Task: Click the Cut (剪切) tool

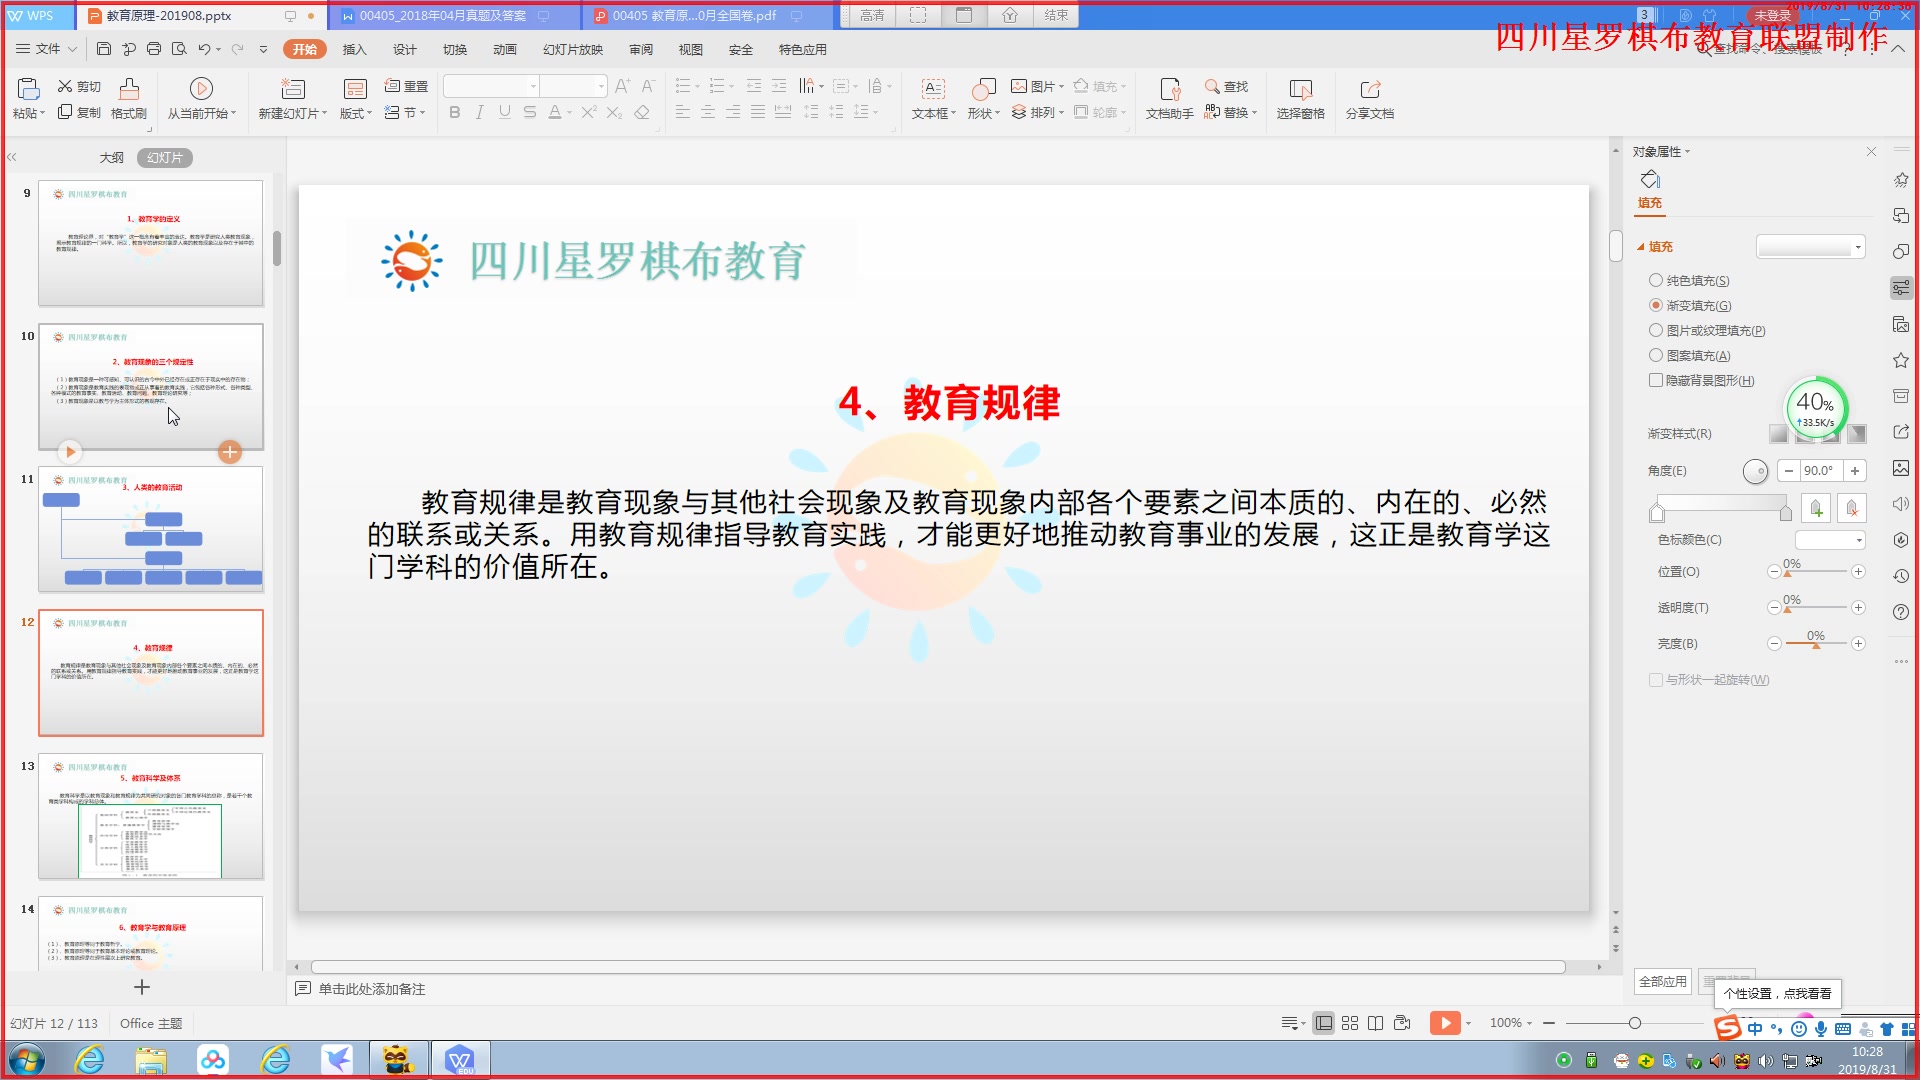Action: point(79,87)
